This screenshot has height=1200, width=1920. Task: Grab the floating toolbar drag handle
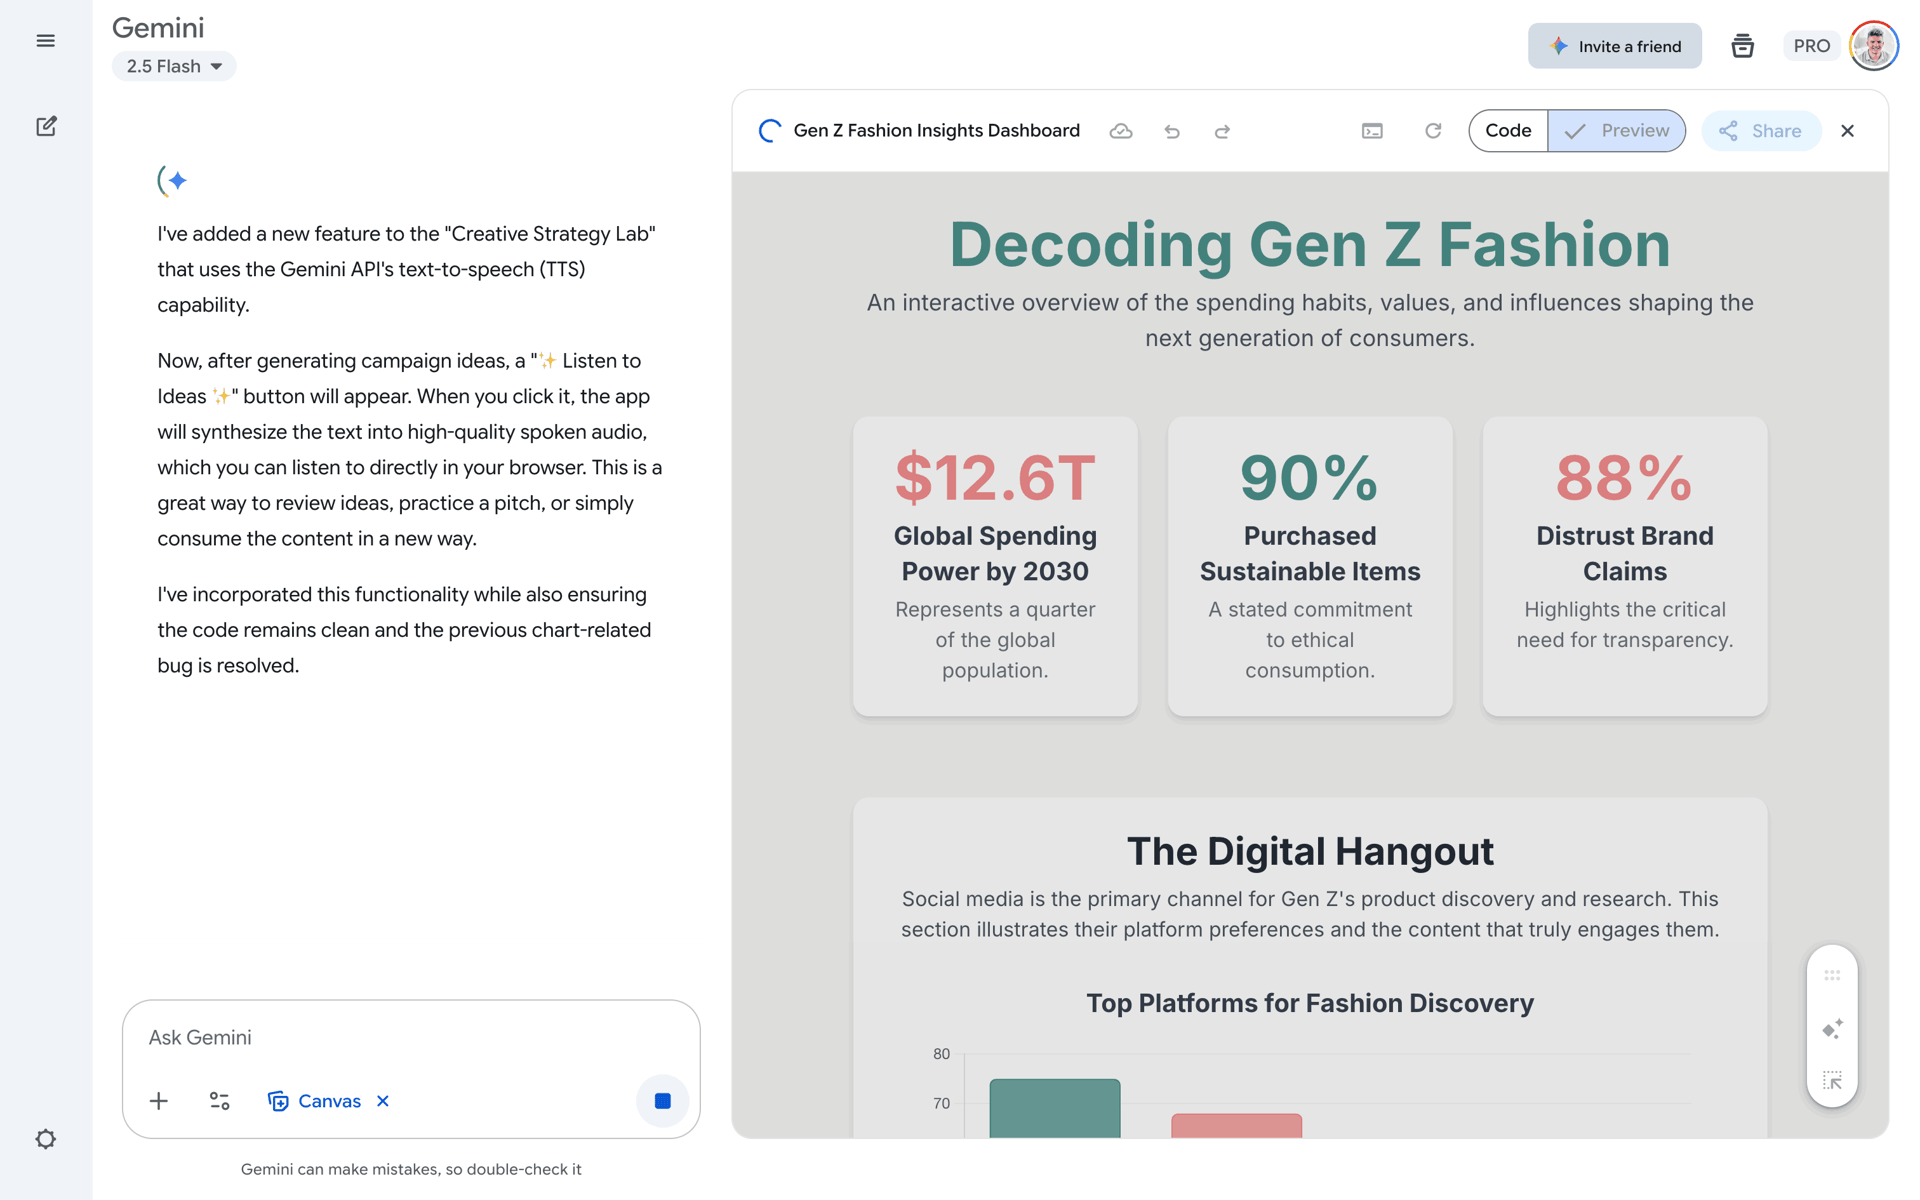click(x=1832, y=975)
